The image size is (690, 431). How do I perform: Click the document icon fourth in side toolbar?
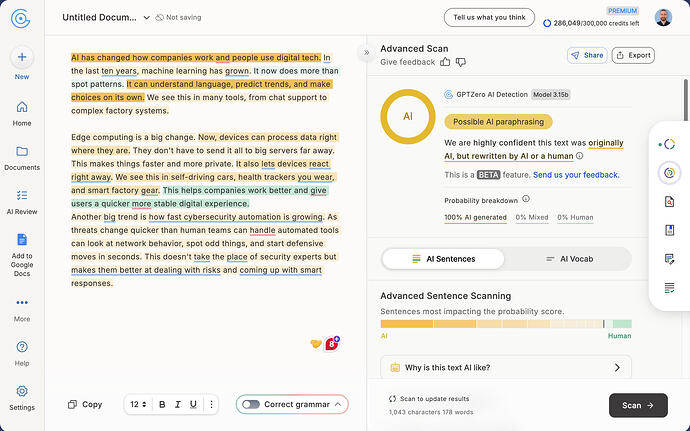(x=669, y=230)
